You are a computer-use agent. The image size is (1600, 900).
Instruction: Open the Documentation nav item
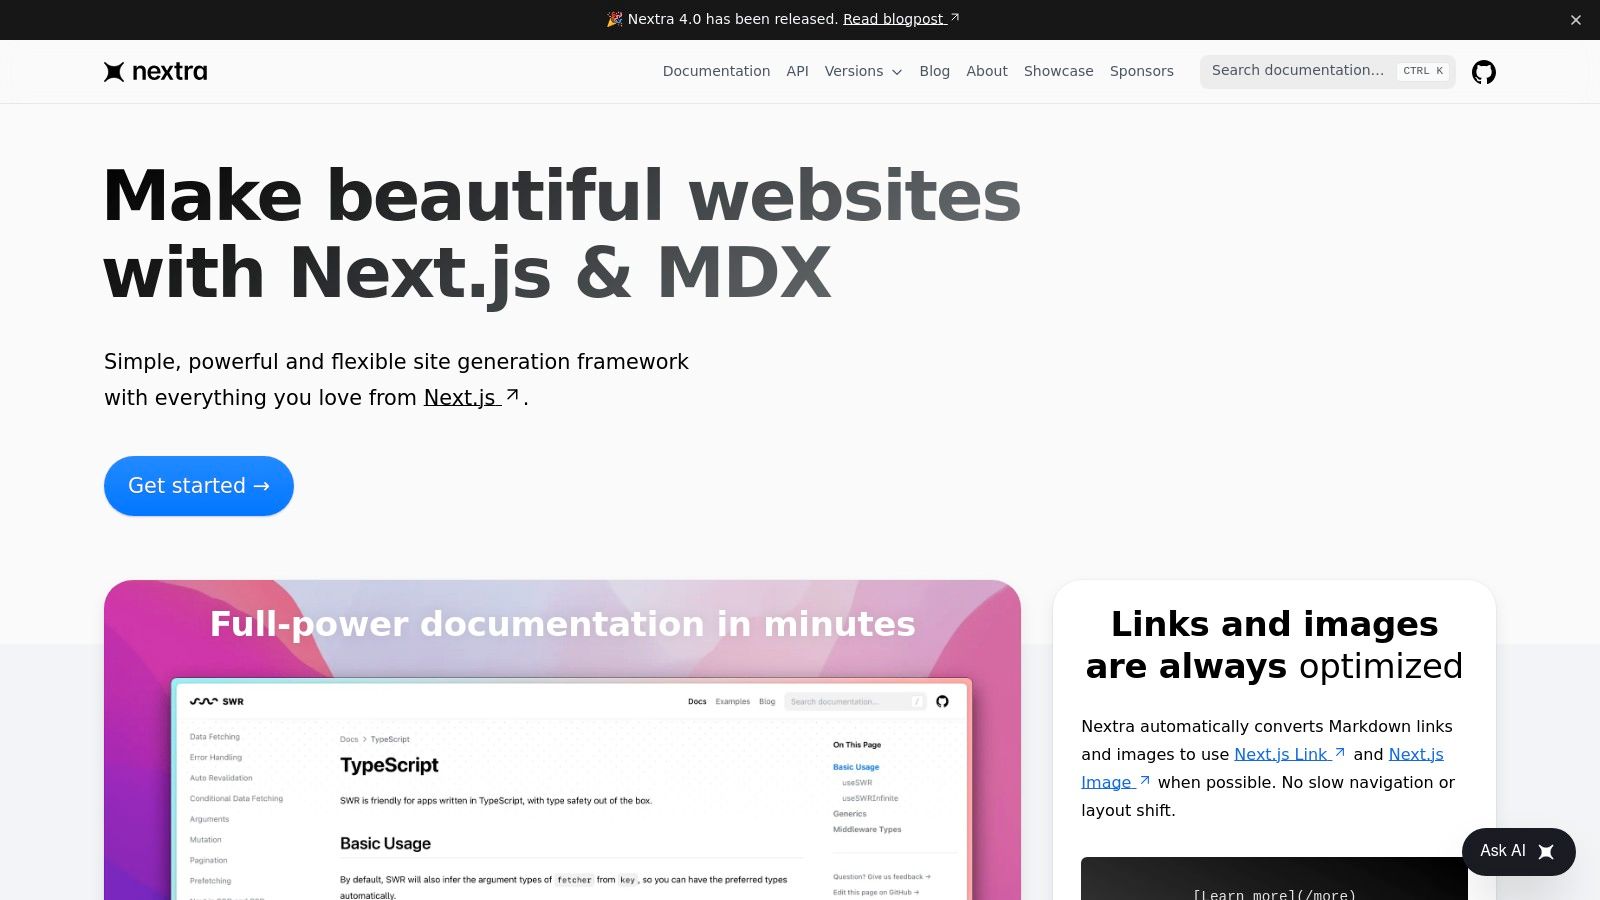click(x=716, y=71)
